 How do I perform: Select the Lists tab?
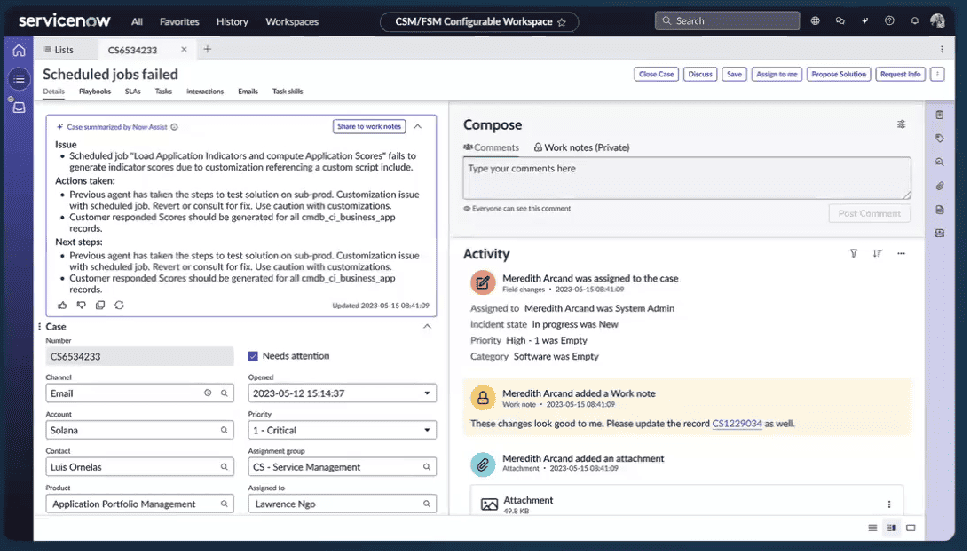[59, 49]
